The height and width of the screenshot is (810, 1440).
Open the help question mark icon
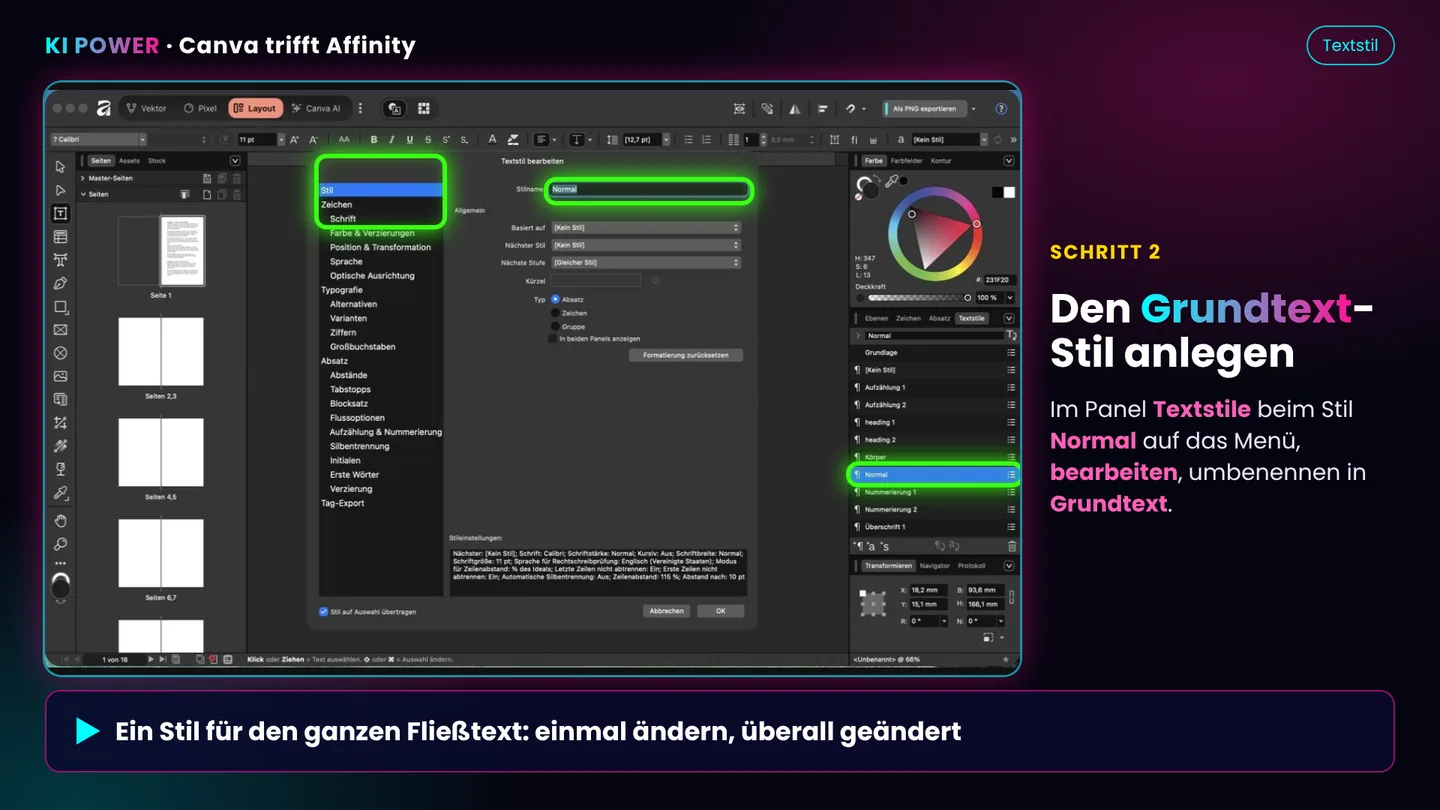(1001, 108)
